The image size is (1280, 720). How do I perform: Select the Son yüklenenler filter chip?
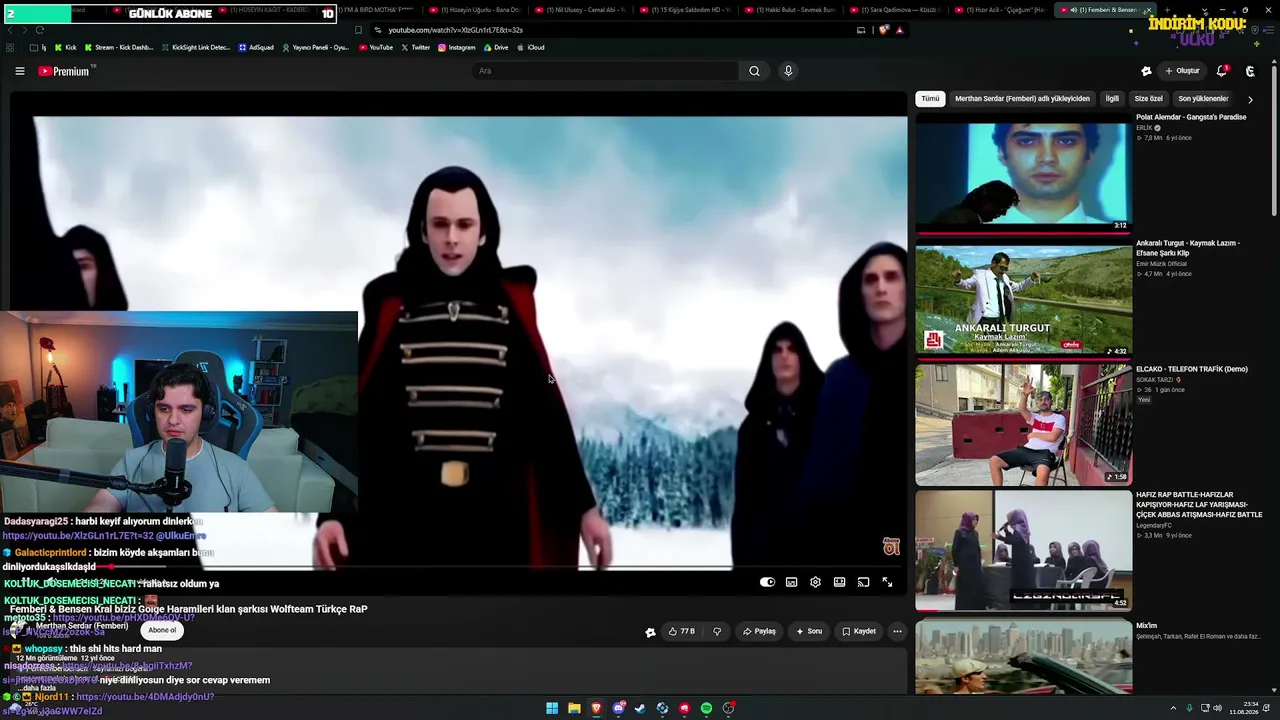(1203, 99)
